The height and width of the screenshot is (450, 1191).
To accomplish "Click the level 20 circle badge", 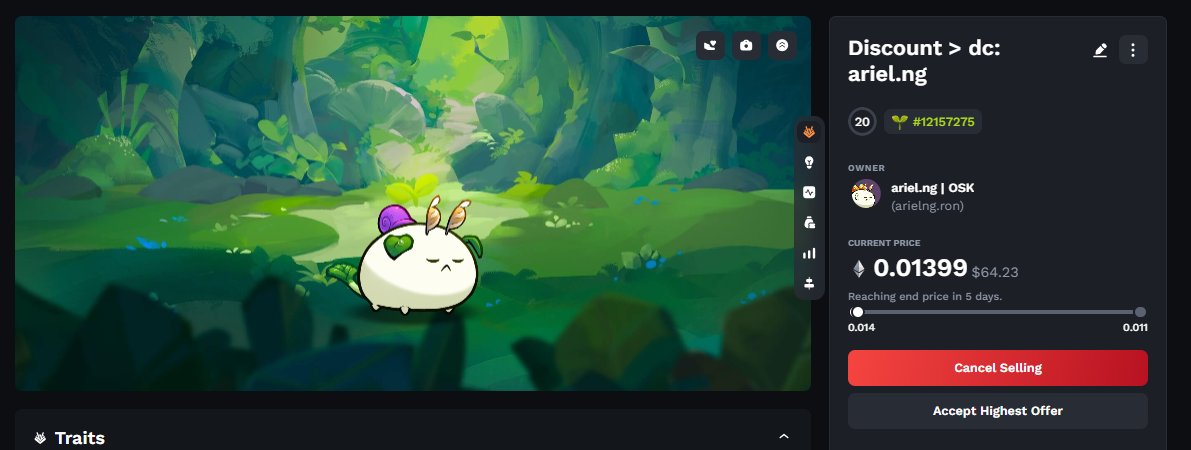I will 862,122.
